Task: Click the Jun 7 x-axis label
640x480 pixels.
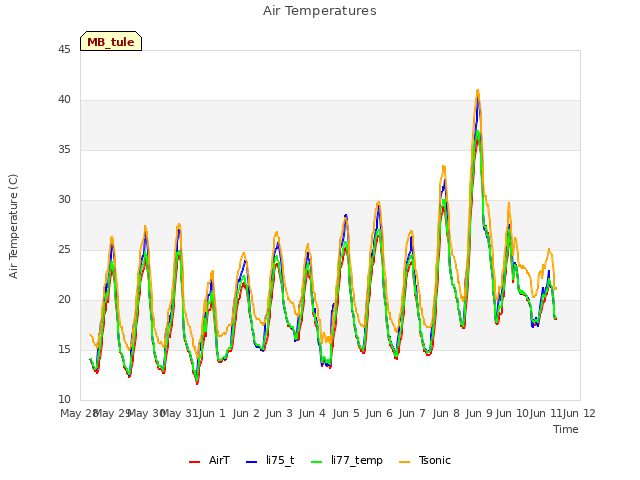Action: 412,413
